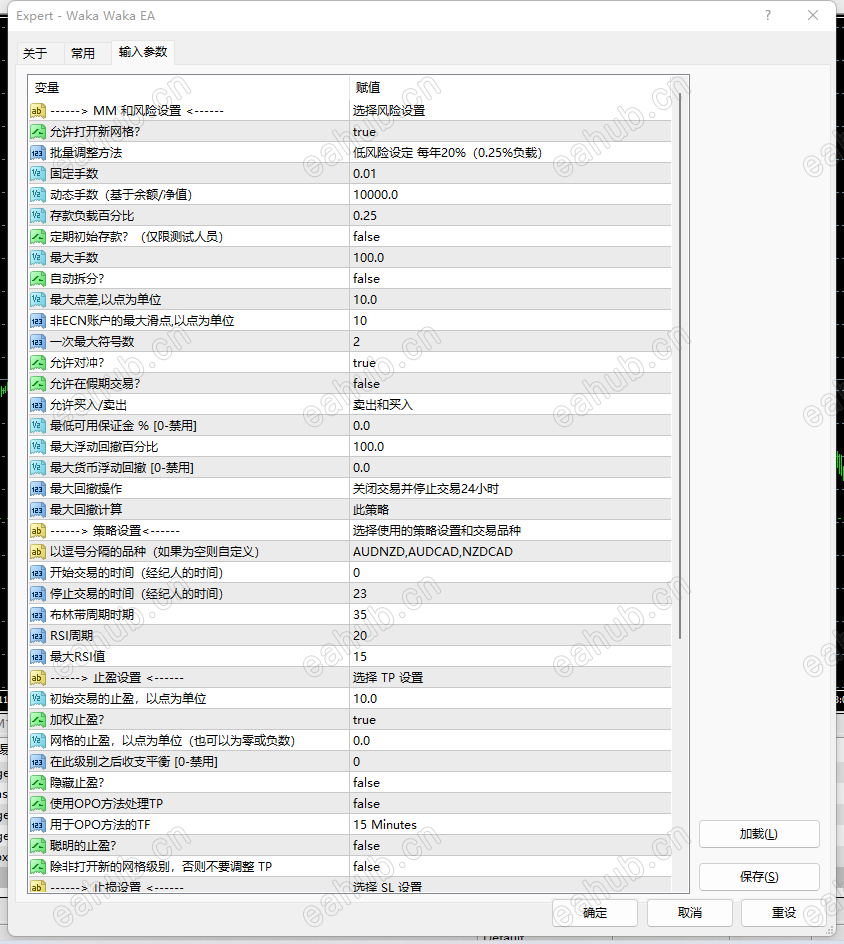
Task: Click the ab icon beside MM 和风险设置
Action: click(x=37, y=111)
